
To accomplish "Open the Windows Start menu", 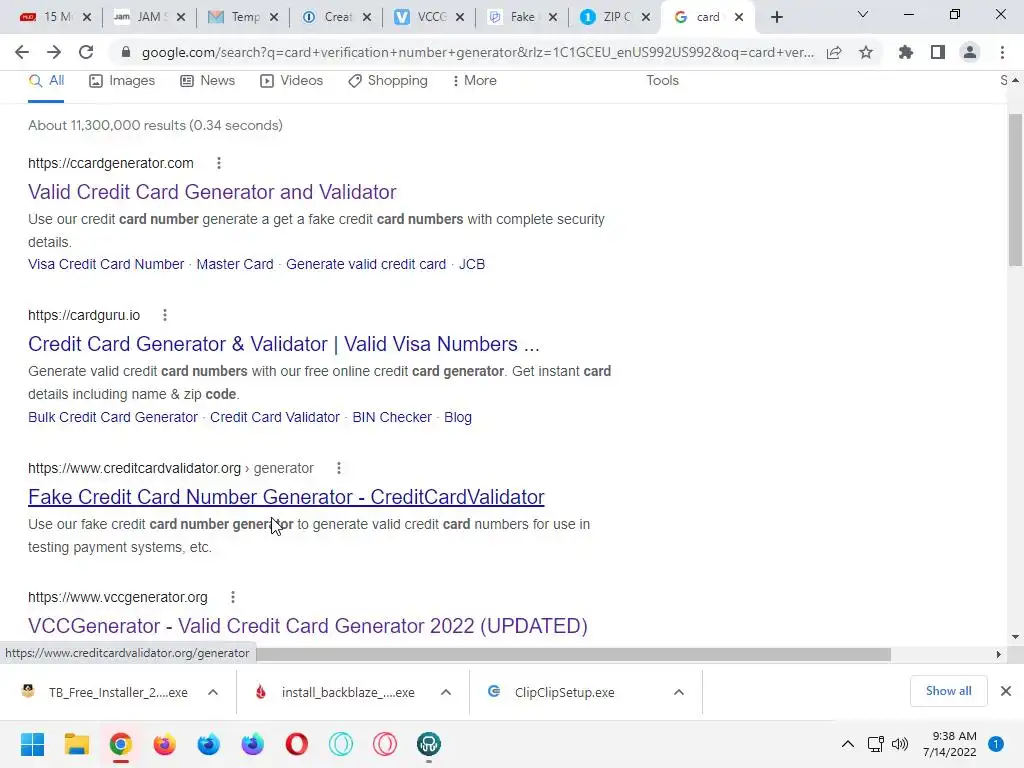I will 32,744.
